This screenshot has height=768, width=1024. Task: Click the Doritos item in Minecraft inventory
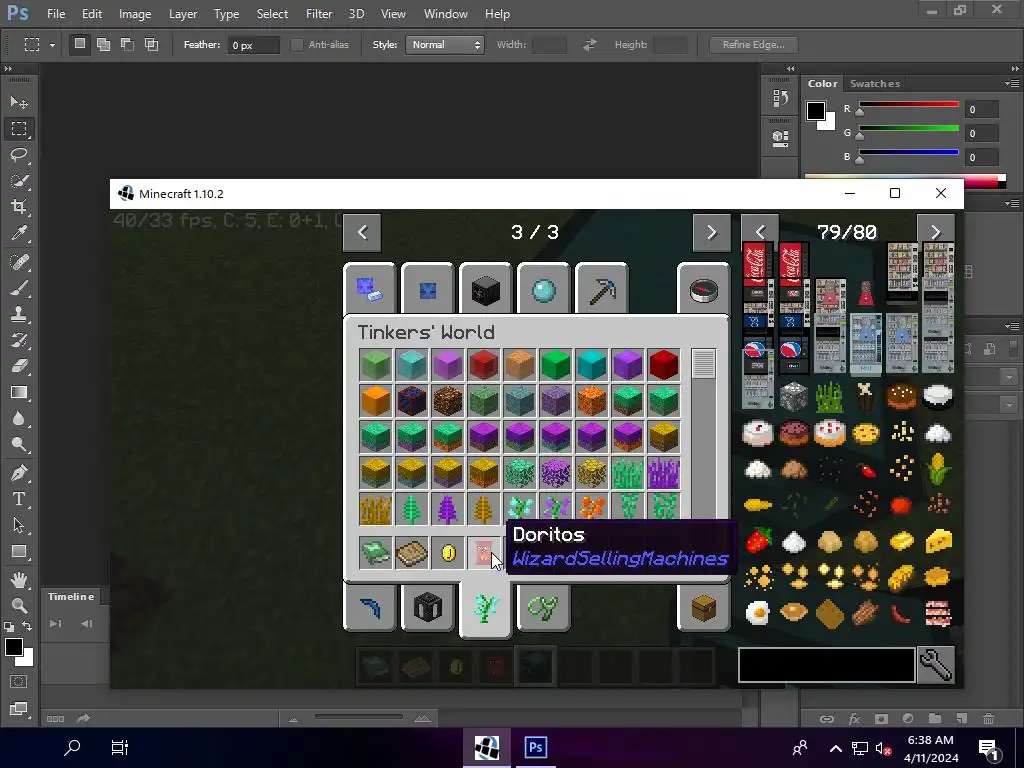click(483, 553)
